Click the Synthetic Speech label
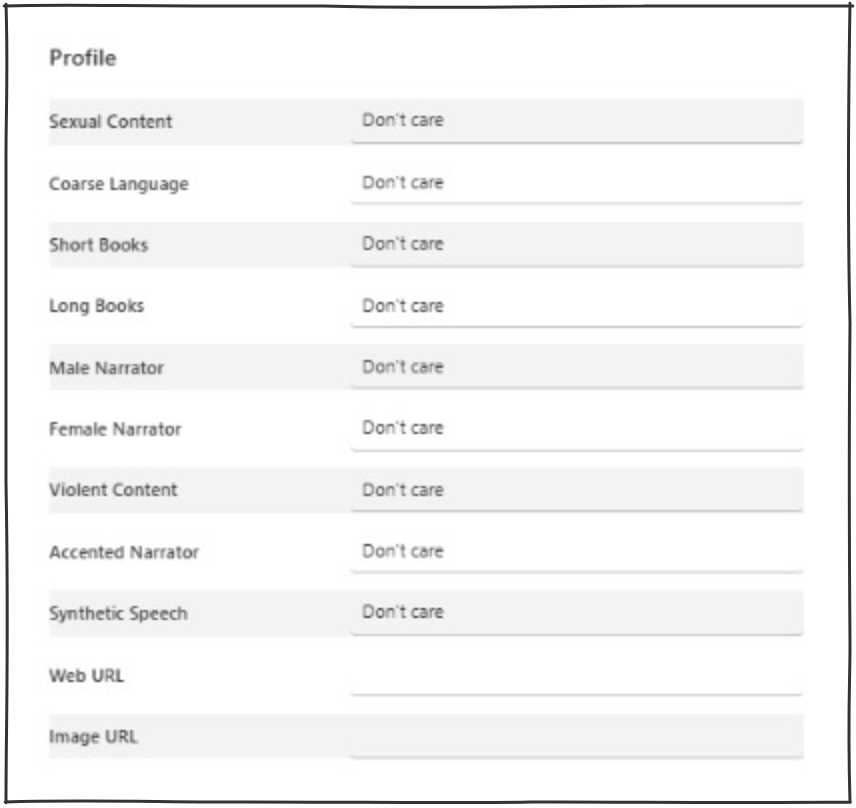The image size is (856, 808). click(118, 613)
